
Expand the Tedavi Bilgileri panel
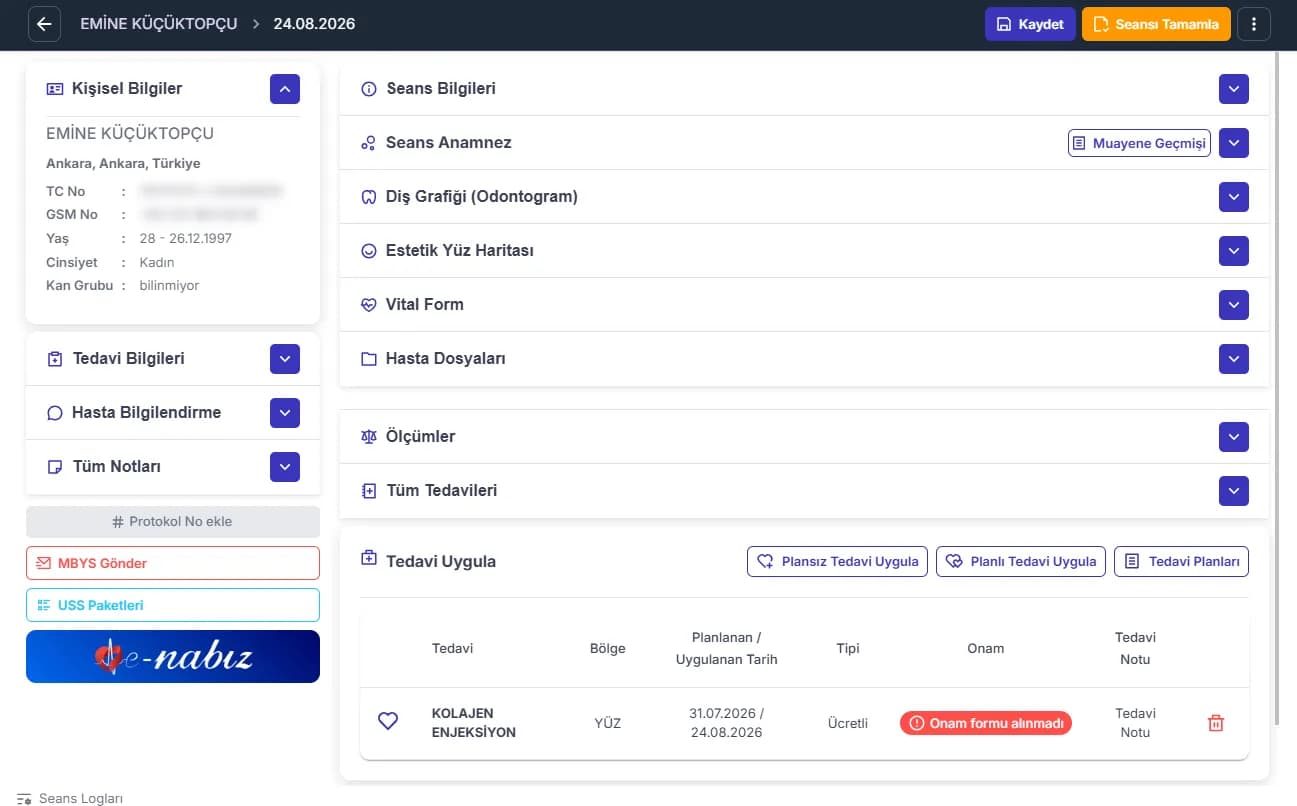point(285,359)
